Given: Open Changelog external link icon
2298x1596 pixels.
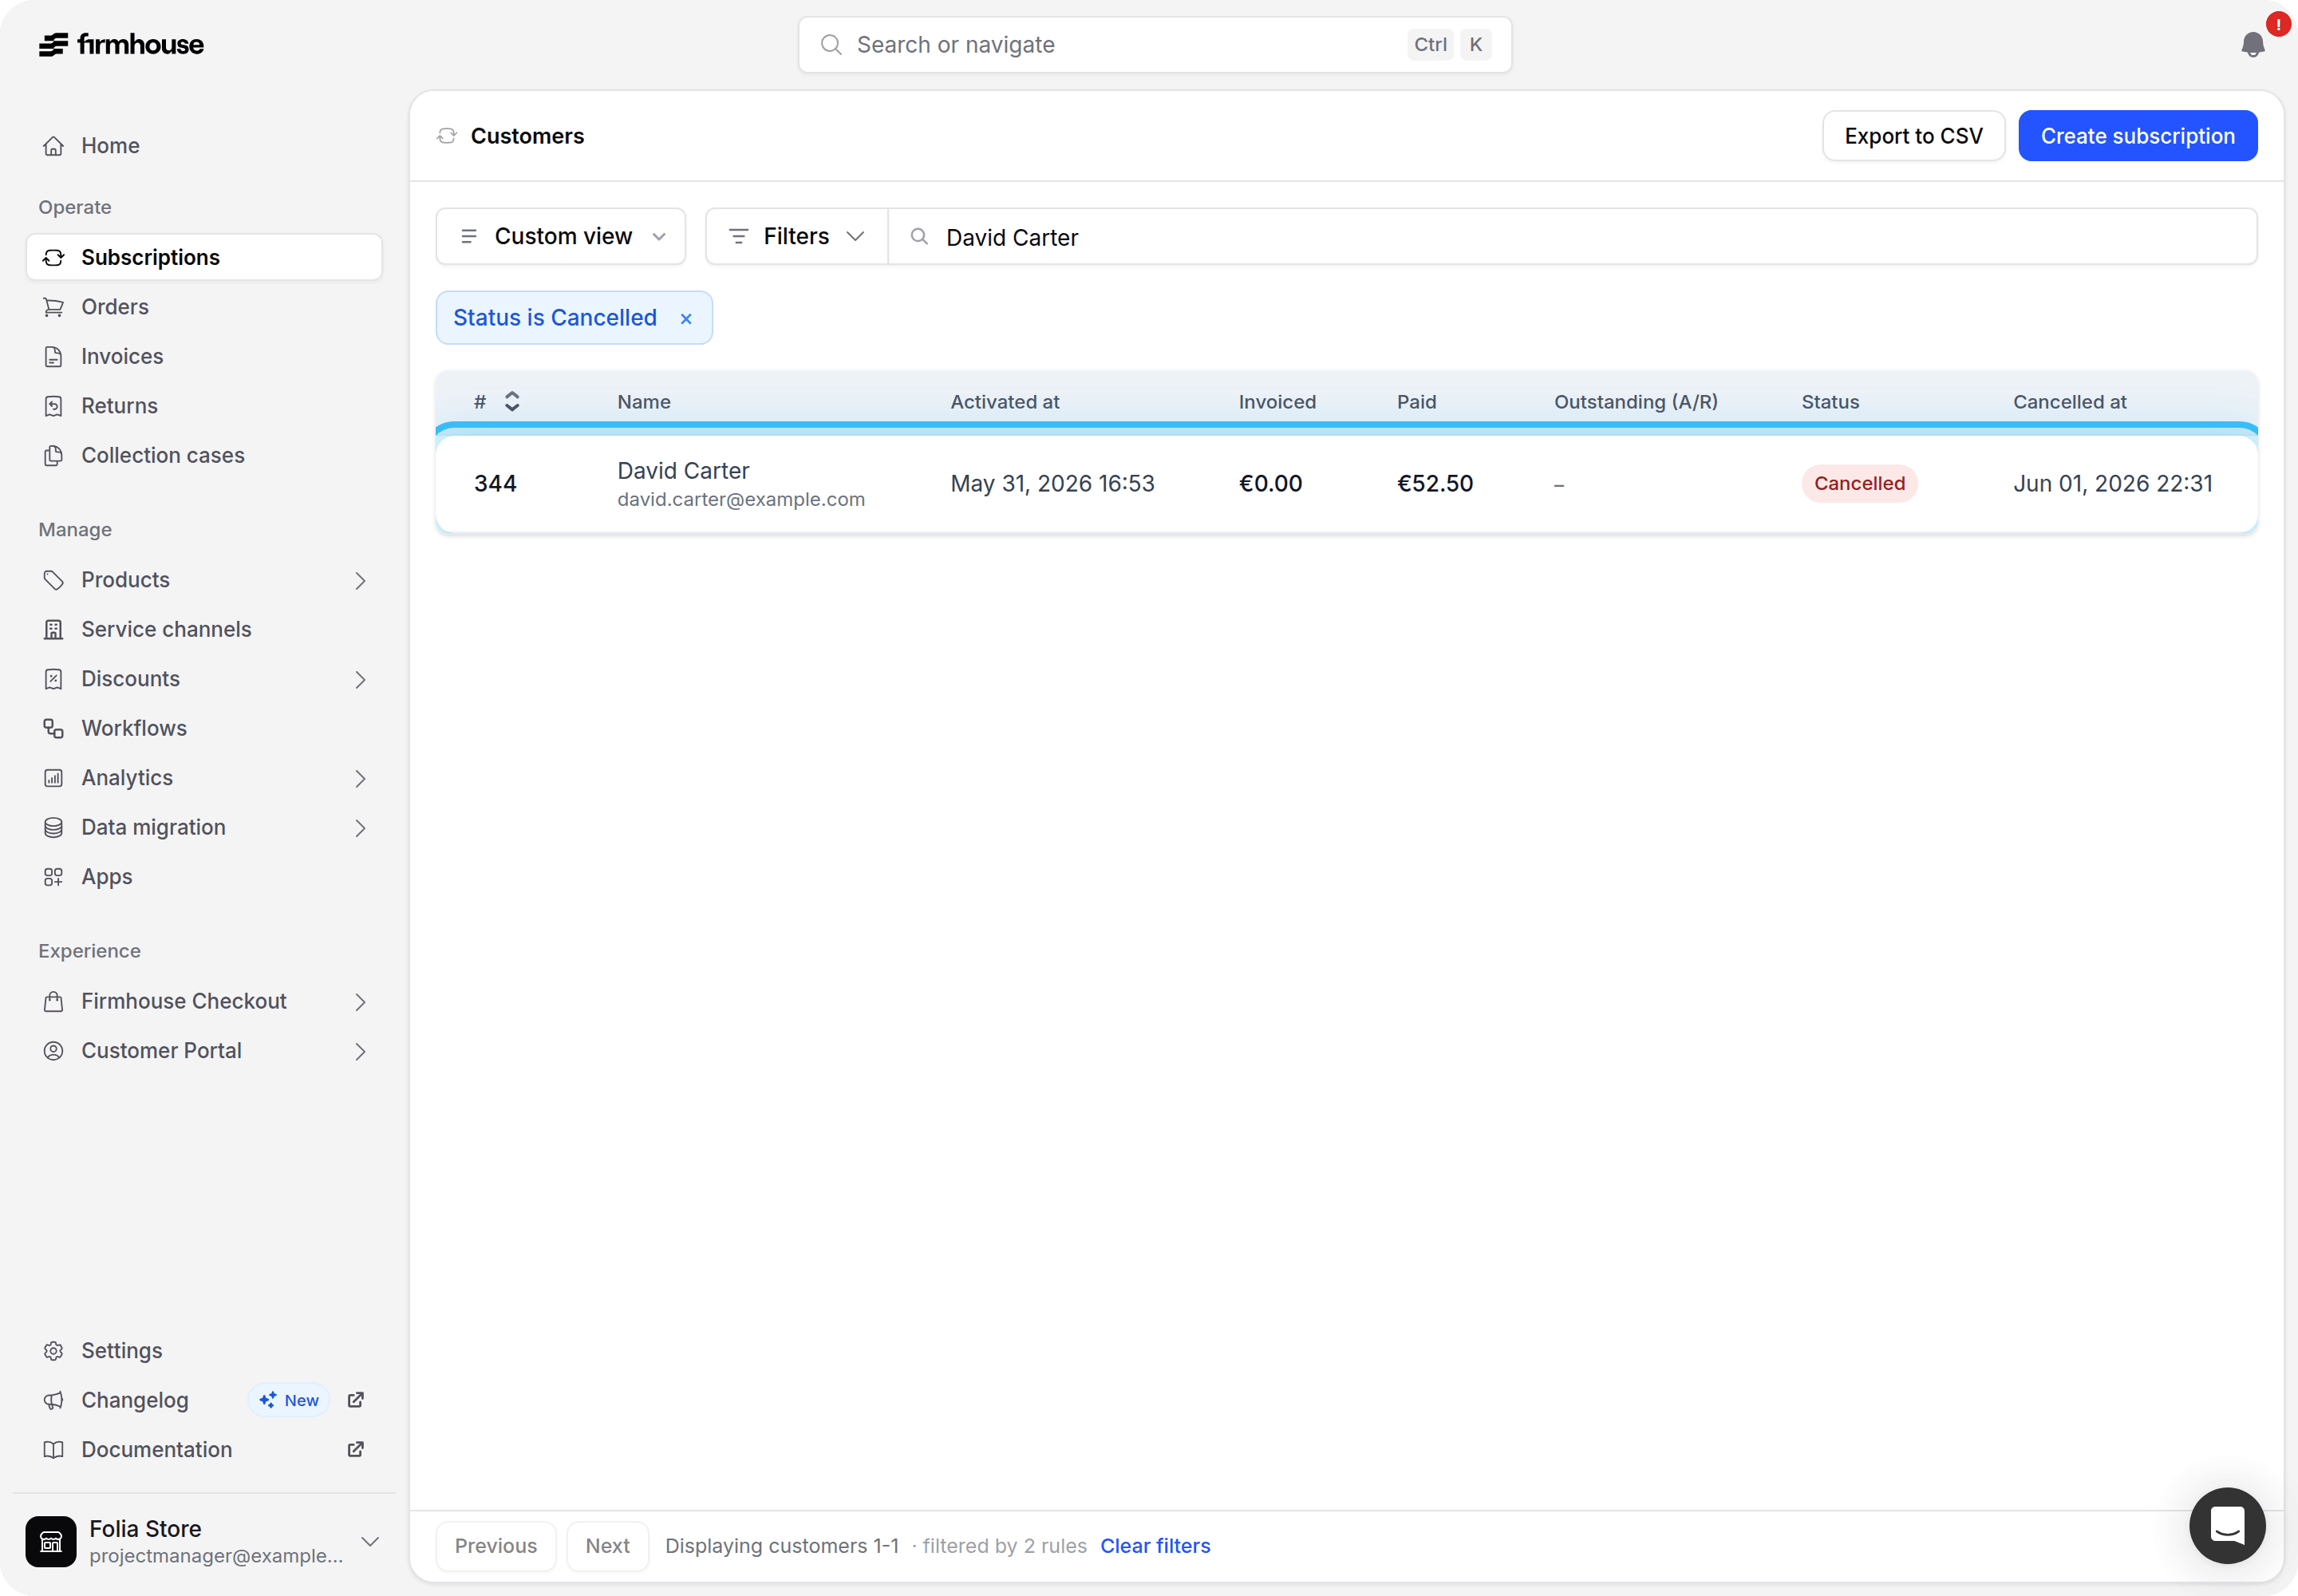Looking at the screenshot, I should [x=355, y=1400].
